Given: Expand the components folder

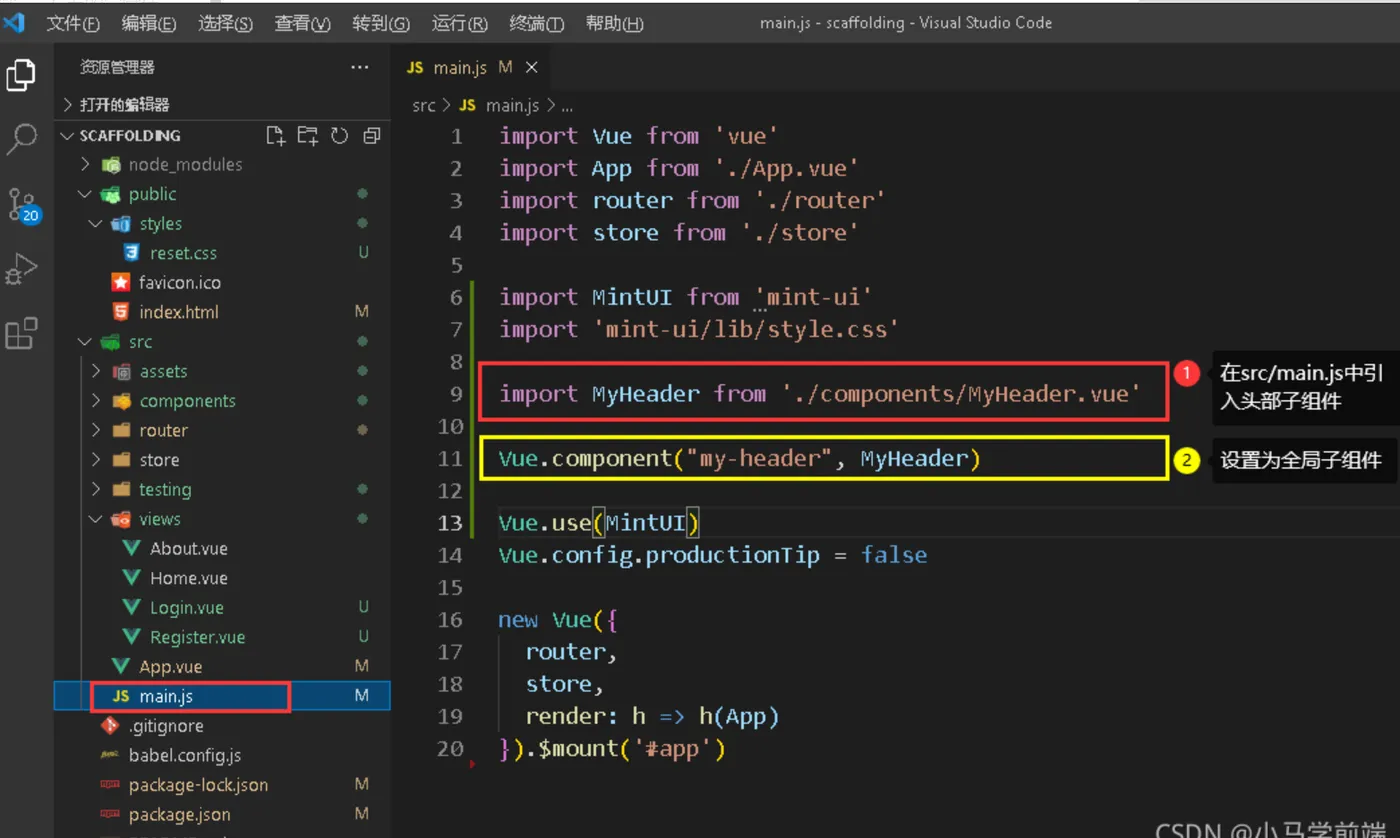Looking at the screenshot, I should 96,401.
